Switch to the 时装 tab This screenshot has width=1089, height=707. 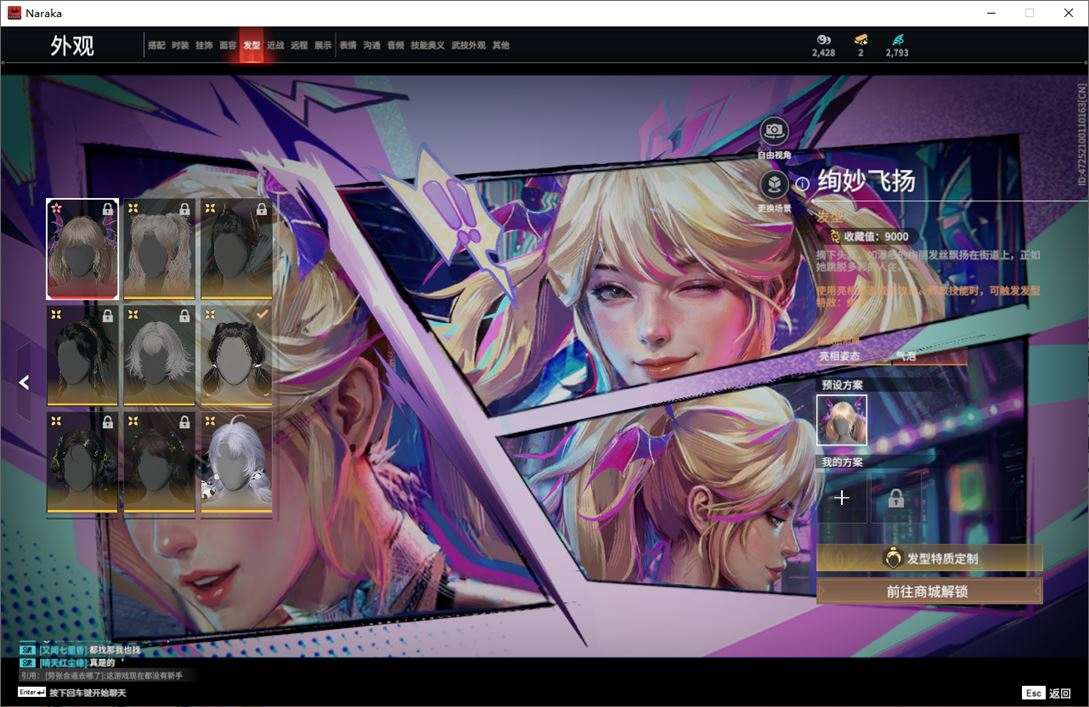(x=180, y=45)
